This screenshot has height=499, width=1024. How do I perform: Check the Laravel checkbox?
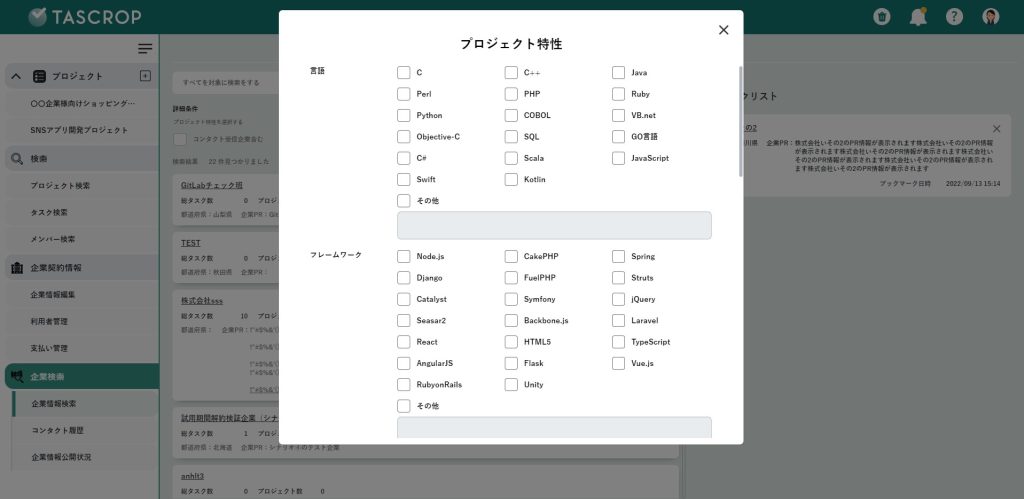(618, 321)
